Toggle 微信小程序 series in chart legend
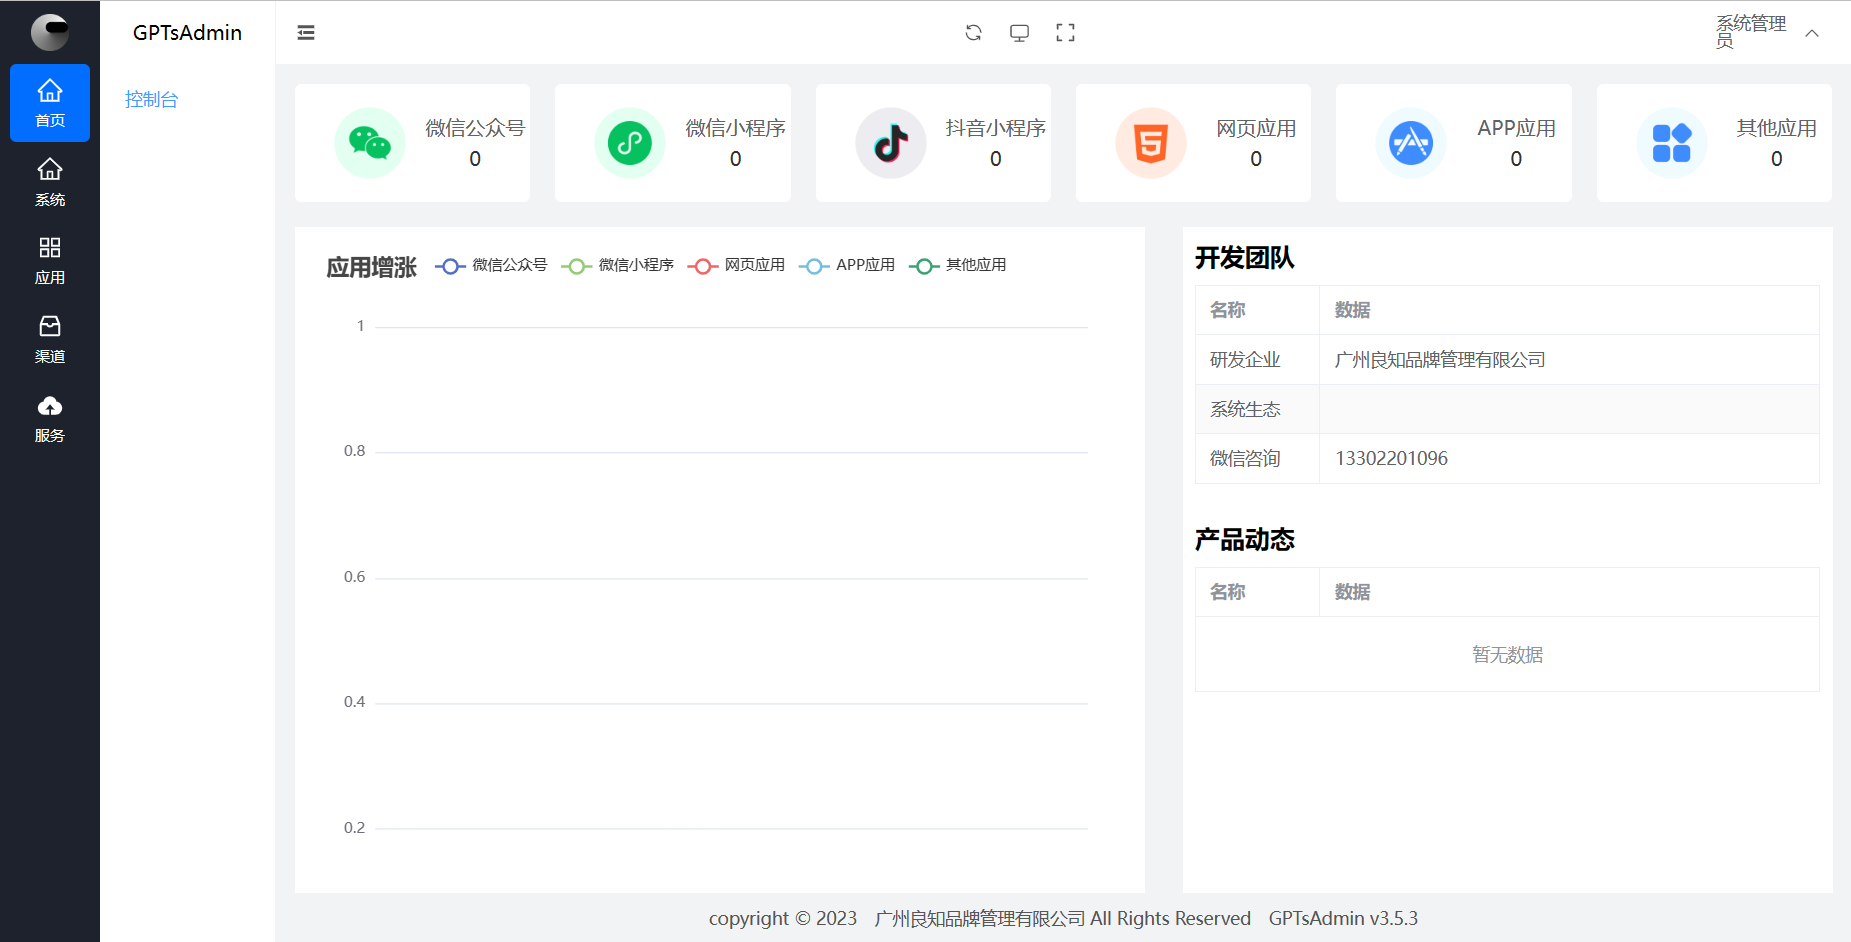Viewport: 1851px width, 942px height. coord(617,265)
